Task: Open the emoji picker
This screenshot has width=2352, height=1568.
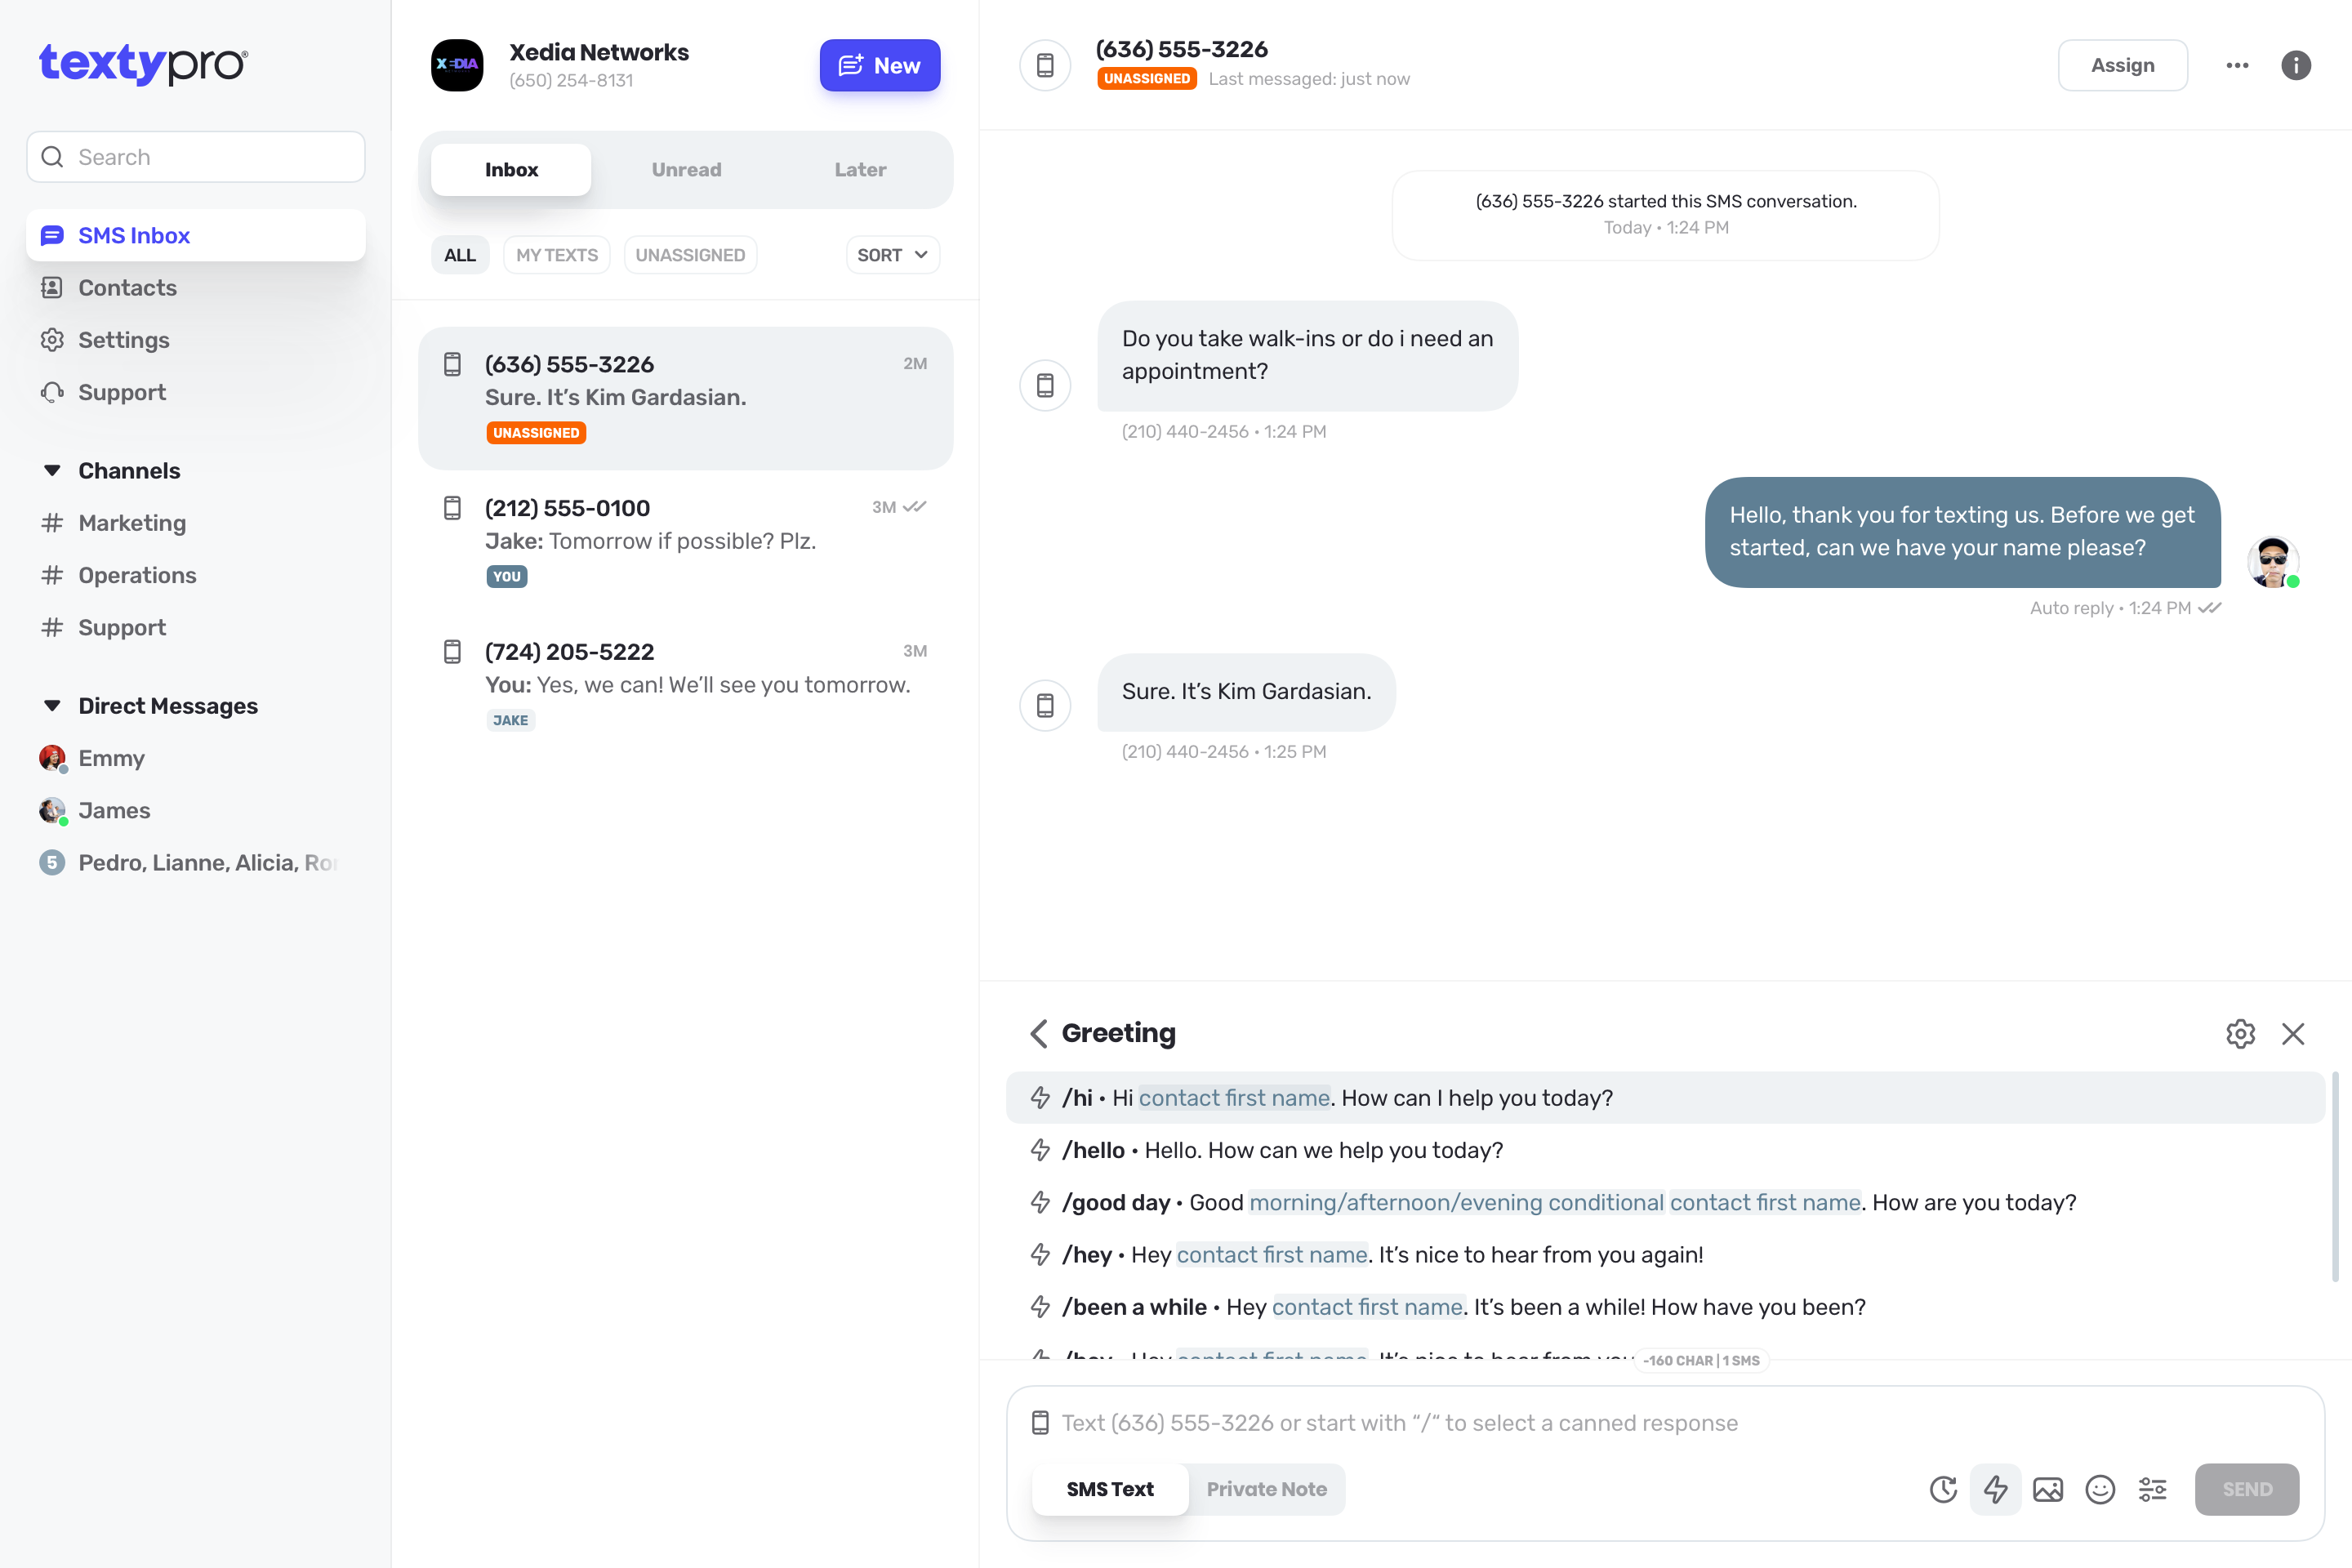Action: (x=2100, y=1489)
